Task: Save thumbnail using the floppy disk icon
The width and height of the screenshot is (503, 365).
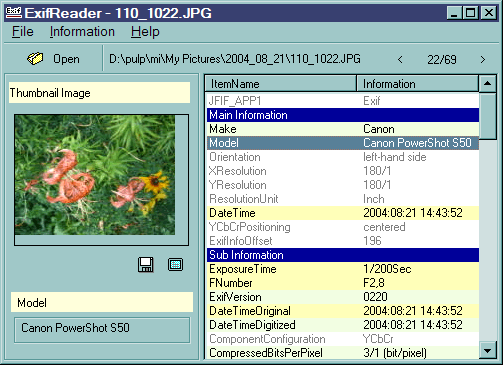Action: click(146, 265)
